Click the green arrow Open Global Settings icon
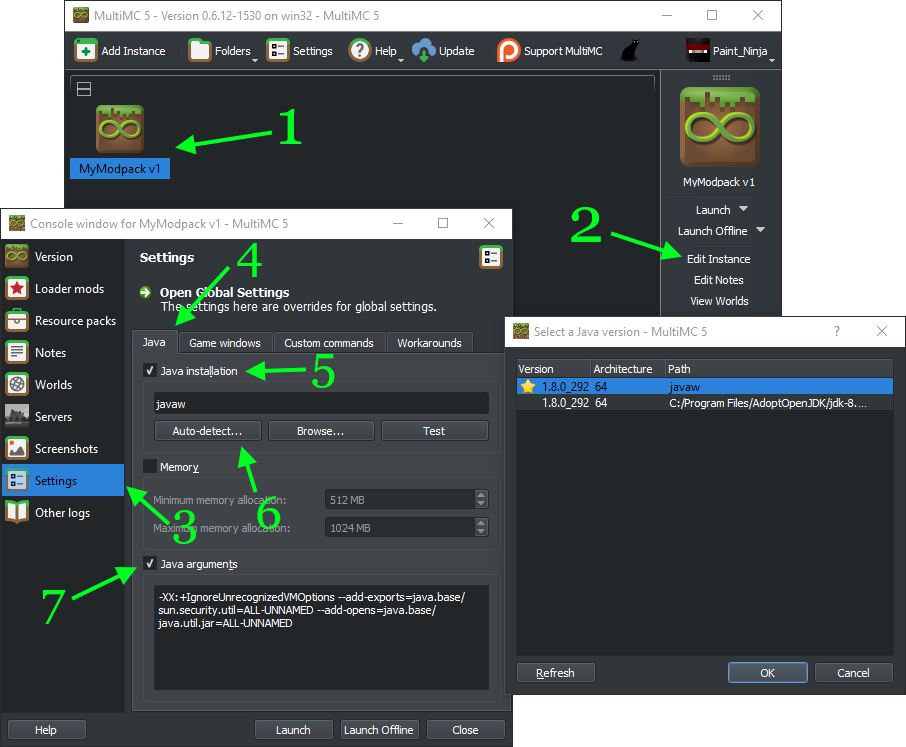 pos(145,292)
